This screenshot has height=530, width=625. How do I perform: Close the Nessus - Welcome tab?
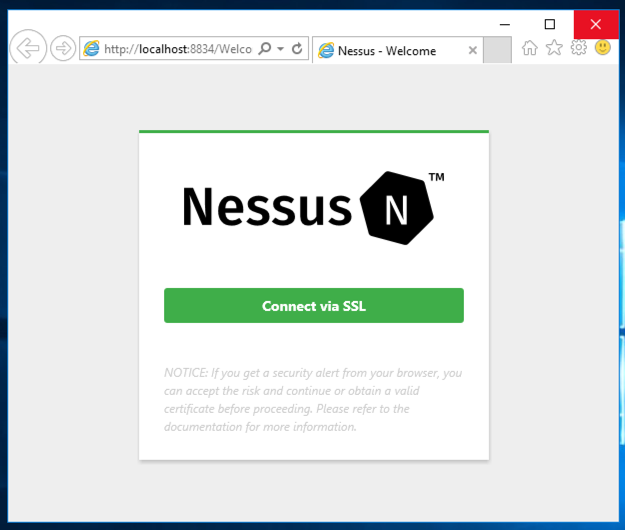472,50
